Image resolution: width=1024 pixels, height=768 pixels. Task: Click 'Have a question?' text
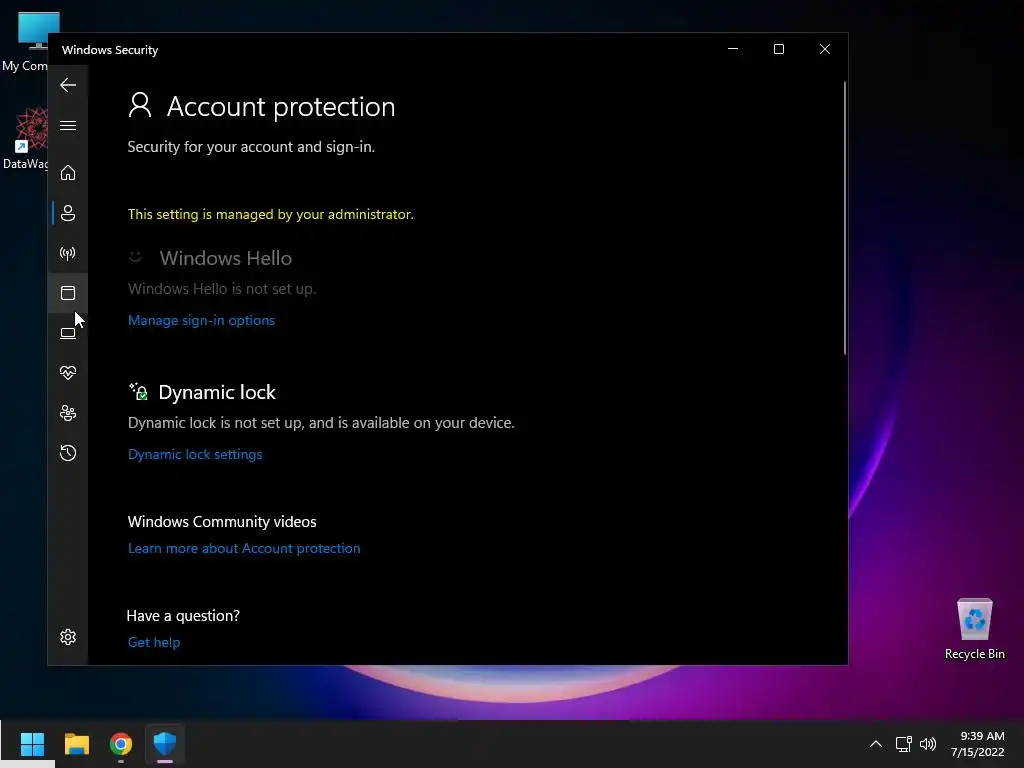(183, 616)
